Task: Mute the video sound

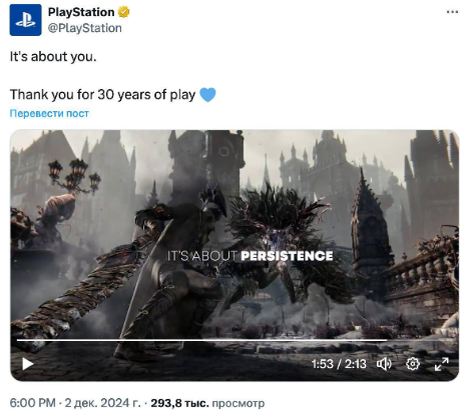Action: 384,364
